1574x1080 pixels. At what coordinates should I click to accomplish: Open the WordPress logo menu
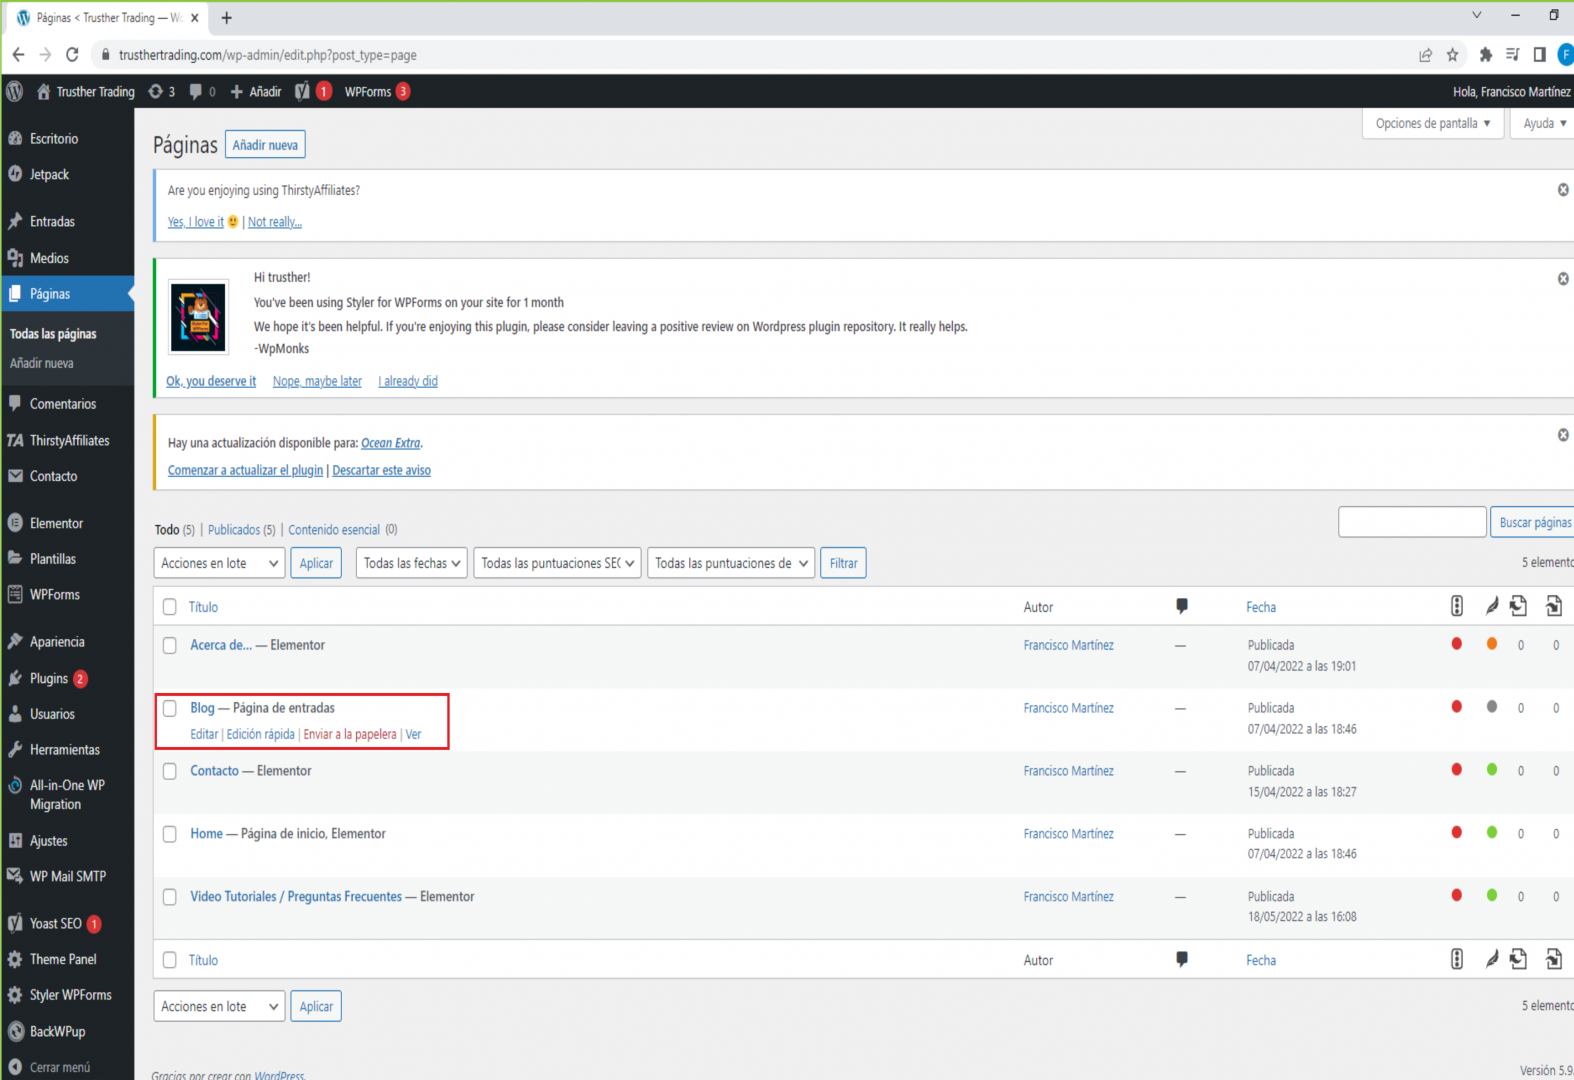point(15,91)
